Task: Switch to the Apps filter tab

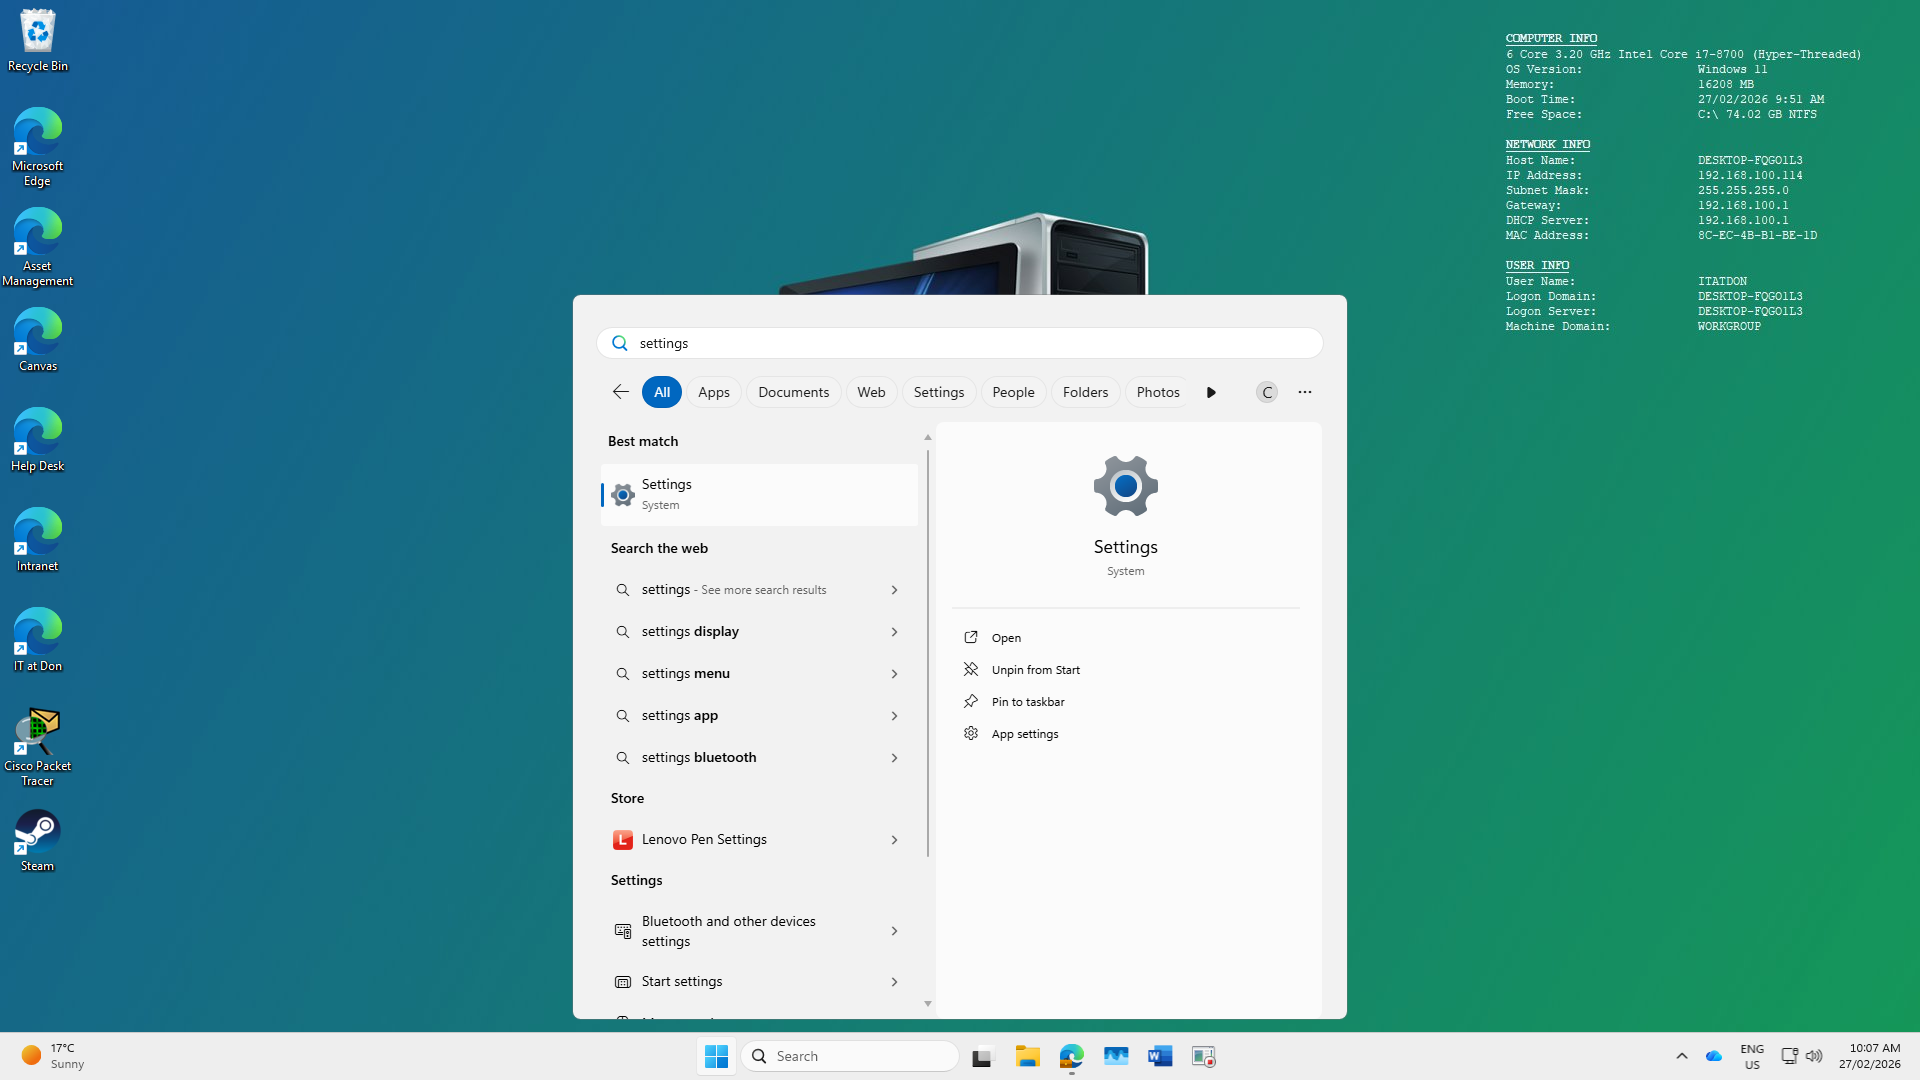Action: [713, 392]
